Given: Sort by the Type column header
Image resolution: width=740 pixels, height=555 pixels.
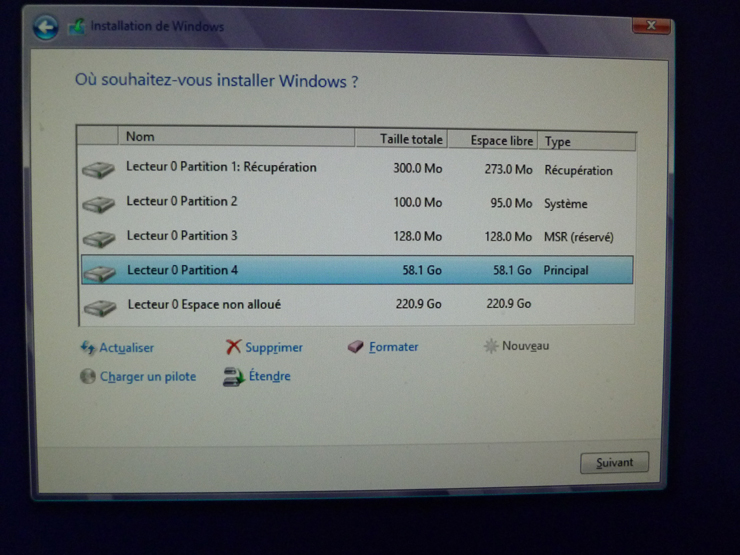Looking at the screenshot, I should [x=587, y=142].
